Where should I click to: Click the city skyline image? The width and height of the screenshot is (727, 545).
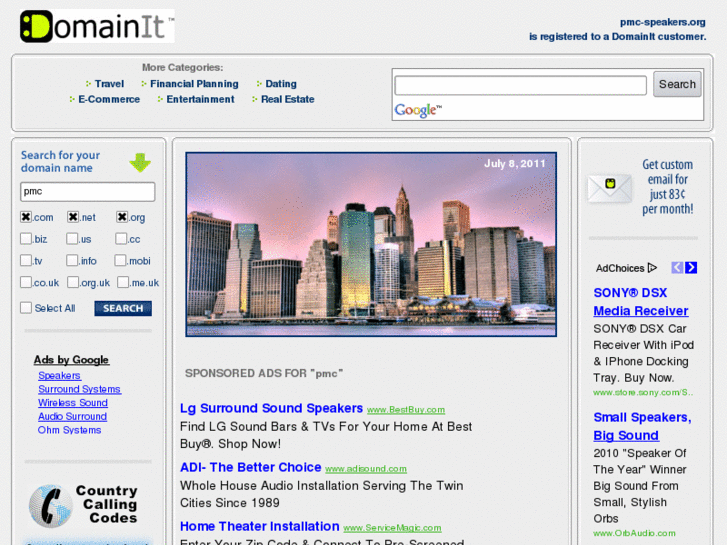(x=371, y=244)
